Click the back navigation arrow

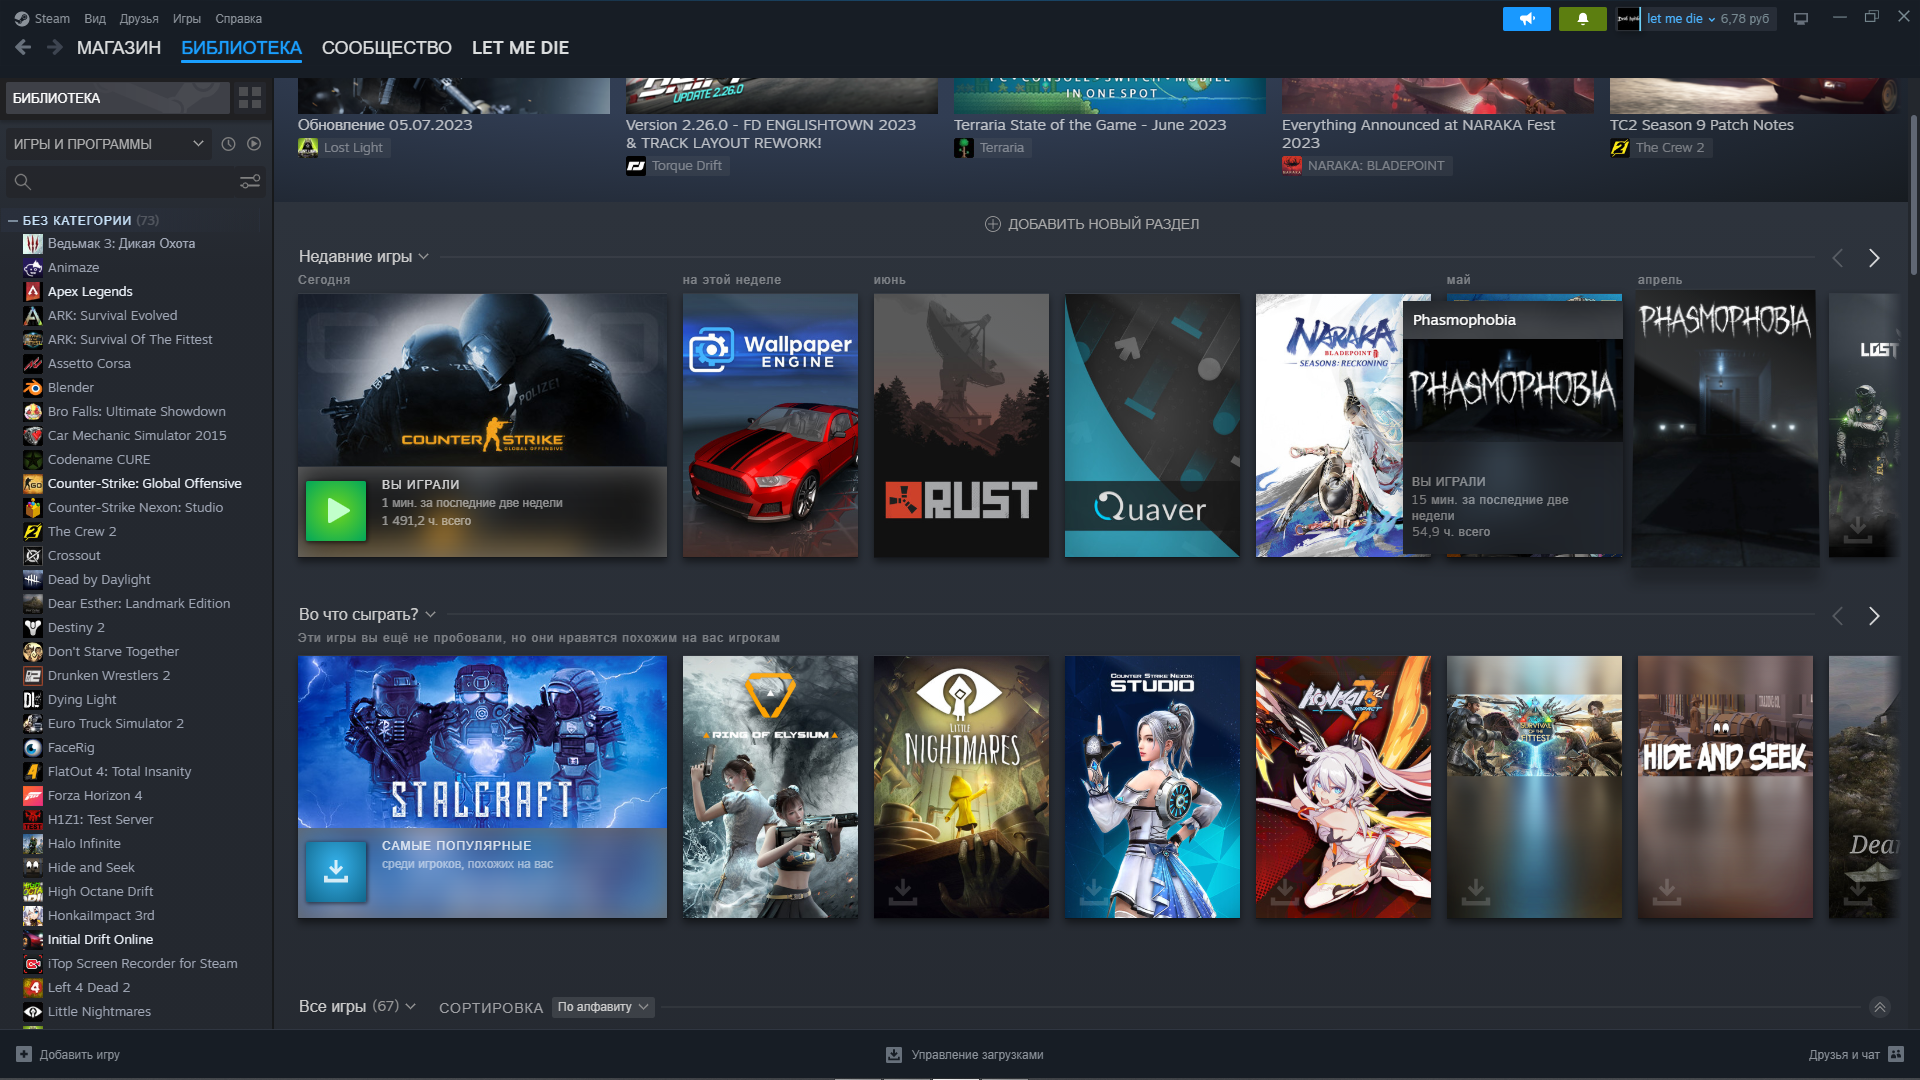pyautogui.click(x=23, y=47)
